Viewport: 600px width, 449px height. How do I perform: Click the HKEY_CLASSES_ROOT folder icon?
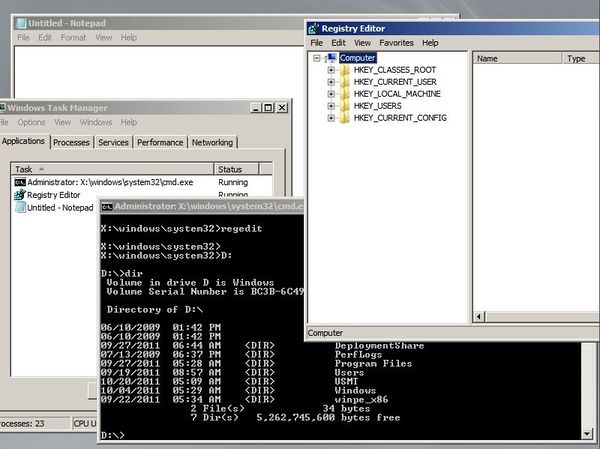[x=344, y=70]
